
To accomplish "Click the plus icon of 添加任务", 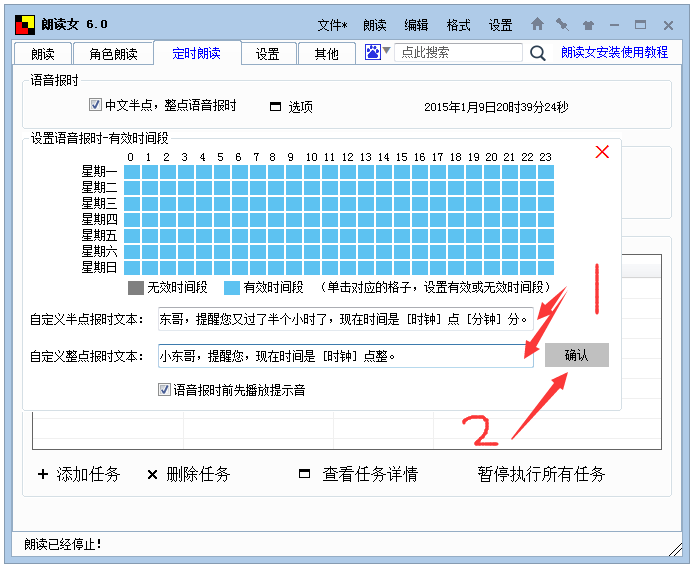I will tap(43, 474).
